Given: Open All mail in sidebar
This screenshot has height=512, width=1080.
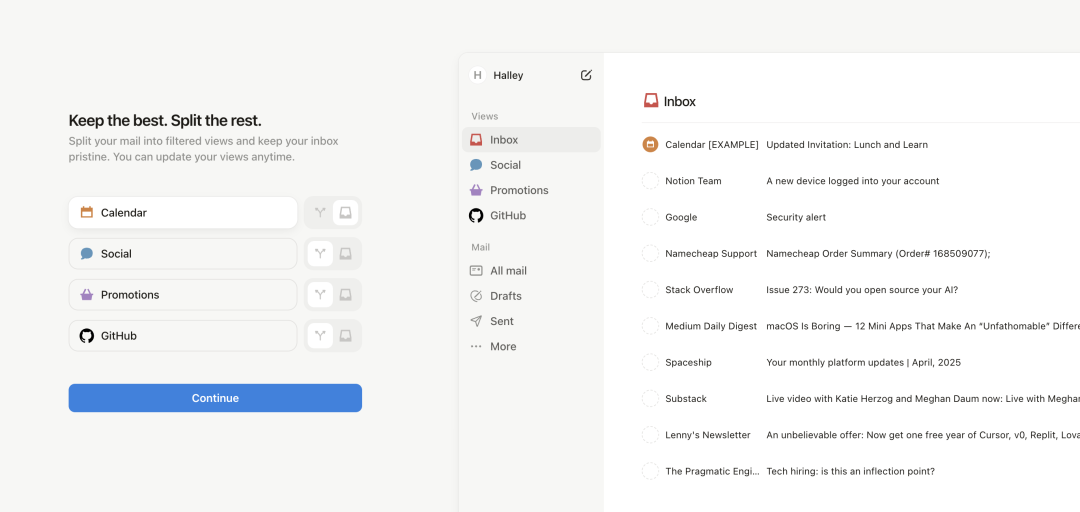Looking at the screenshot, I should 531,271.
